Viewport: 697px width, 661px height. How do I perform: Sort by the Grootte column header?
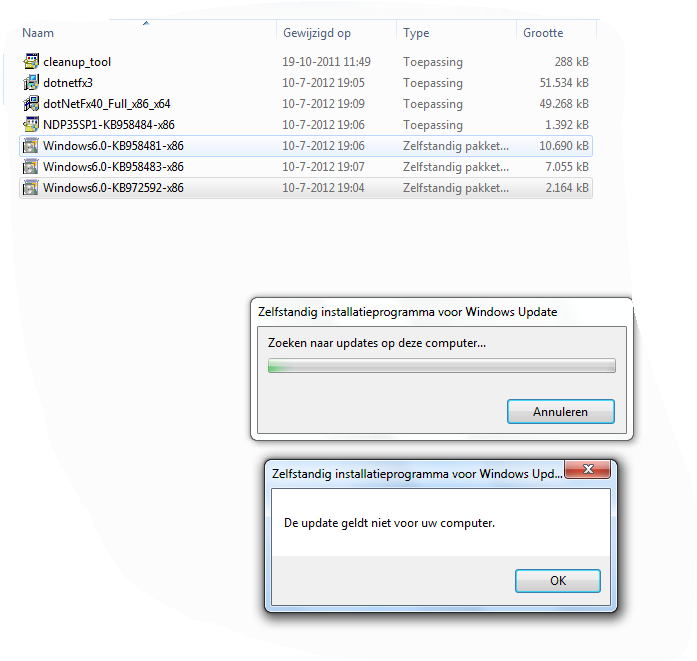coord(543,33)
